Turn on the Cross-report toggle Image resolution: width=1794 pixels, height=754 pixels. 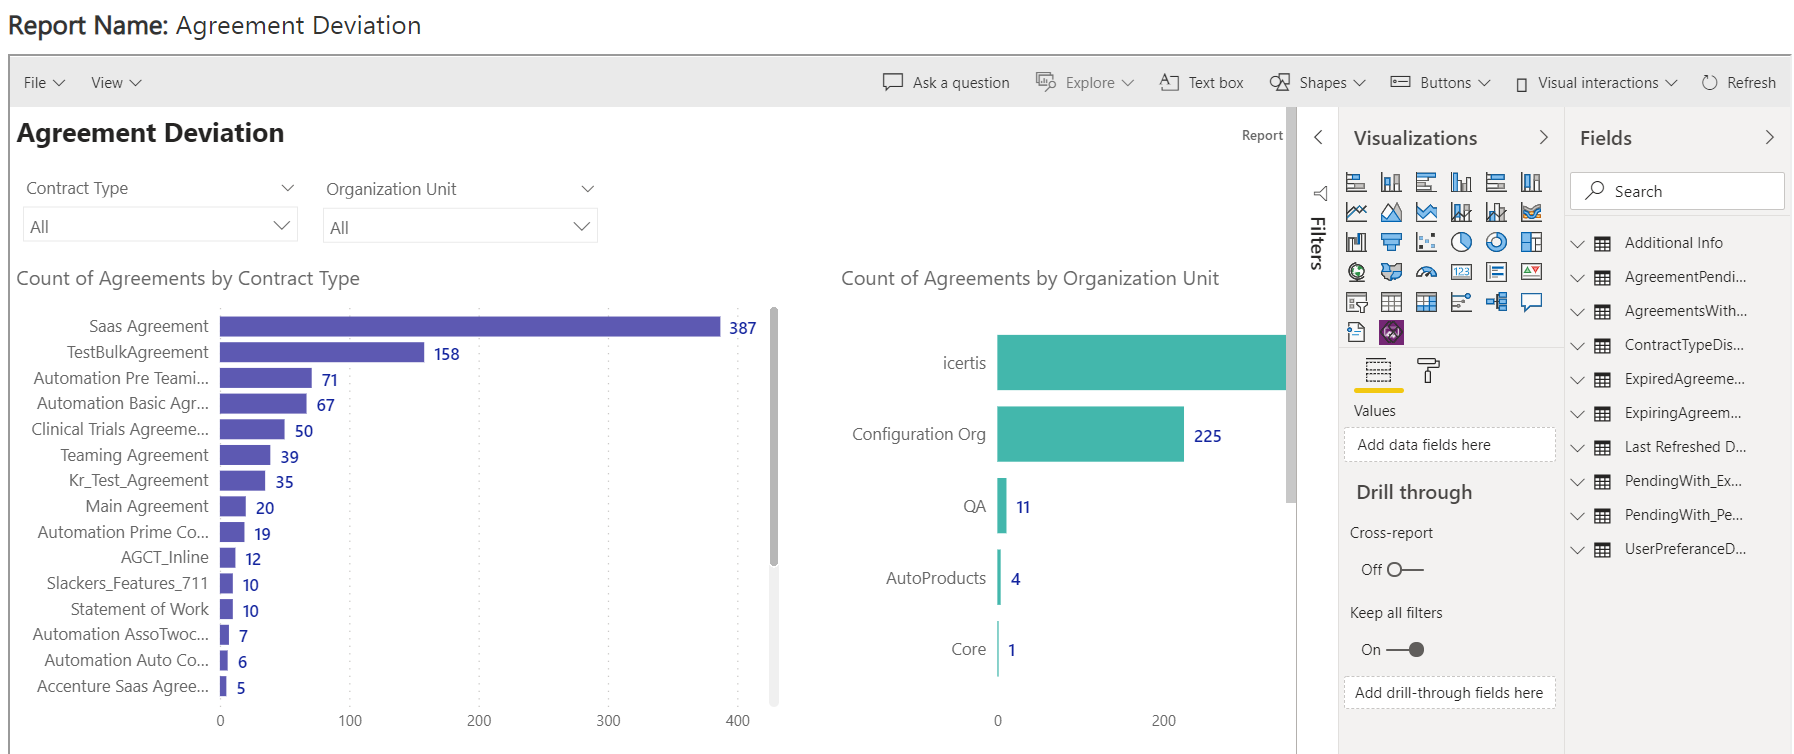click(x=1404, y=570)
